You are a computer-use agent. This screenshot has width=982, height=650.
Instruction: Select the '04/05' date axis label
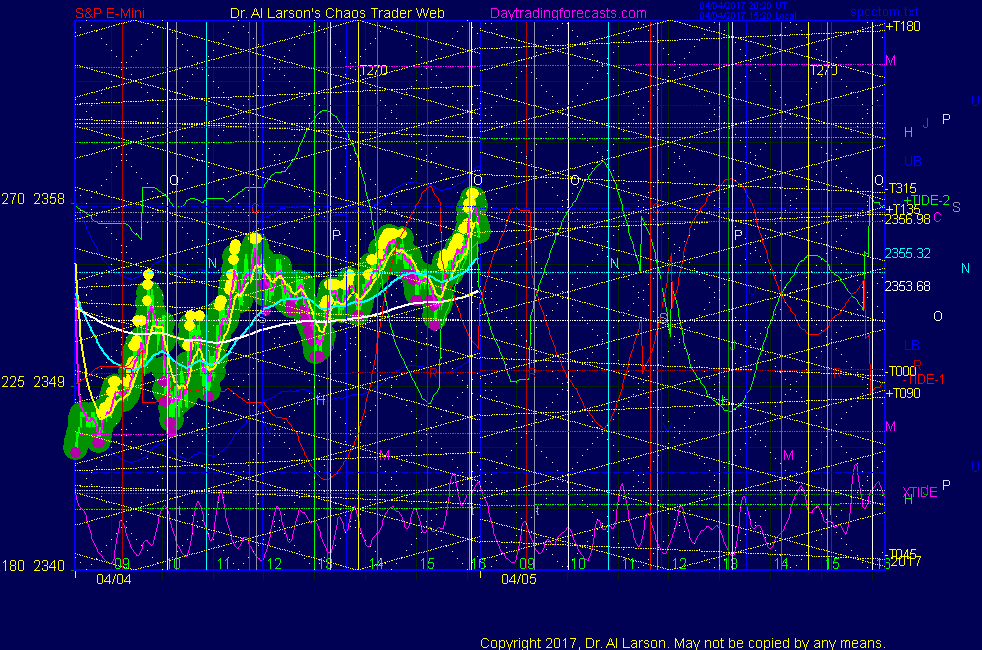pyautogui.click(x=519, y=579)
